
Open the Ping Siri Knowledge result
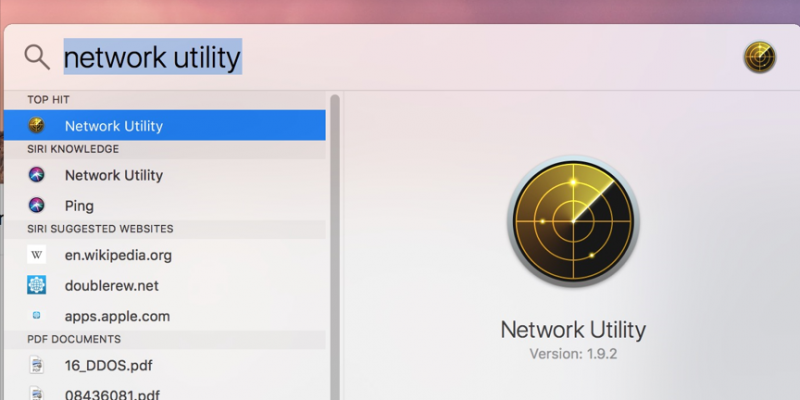coord(165,206)
